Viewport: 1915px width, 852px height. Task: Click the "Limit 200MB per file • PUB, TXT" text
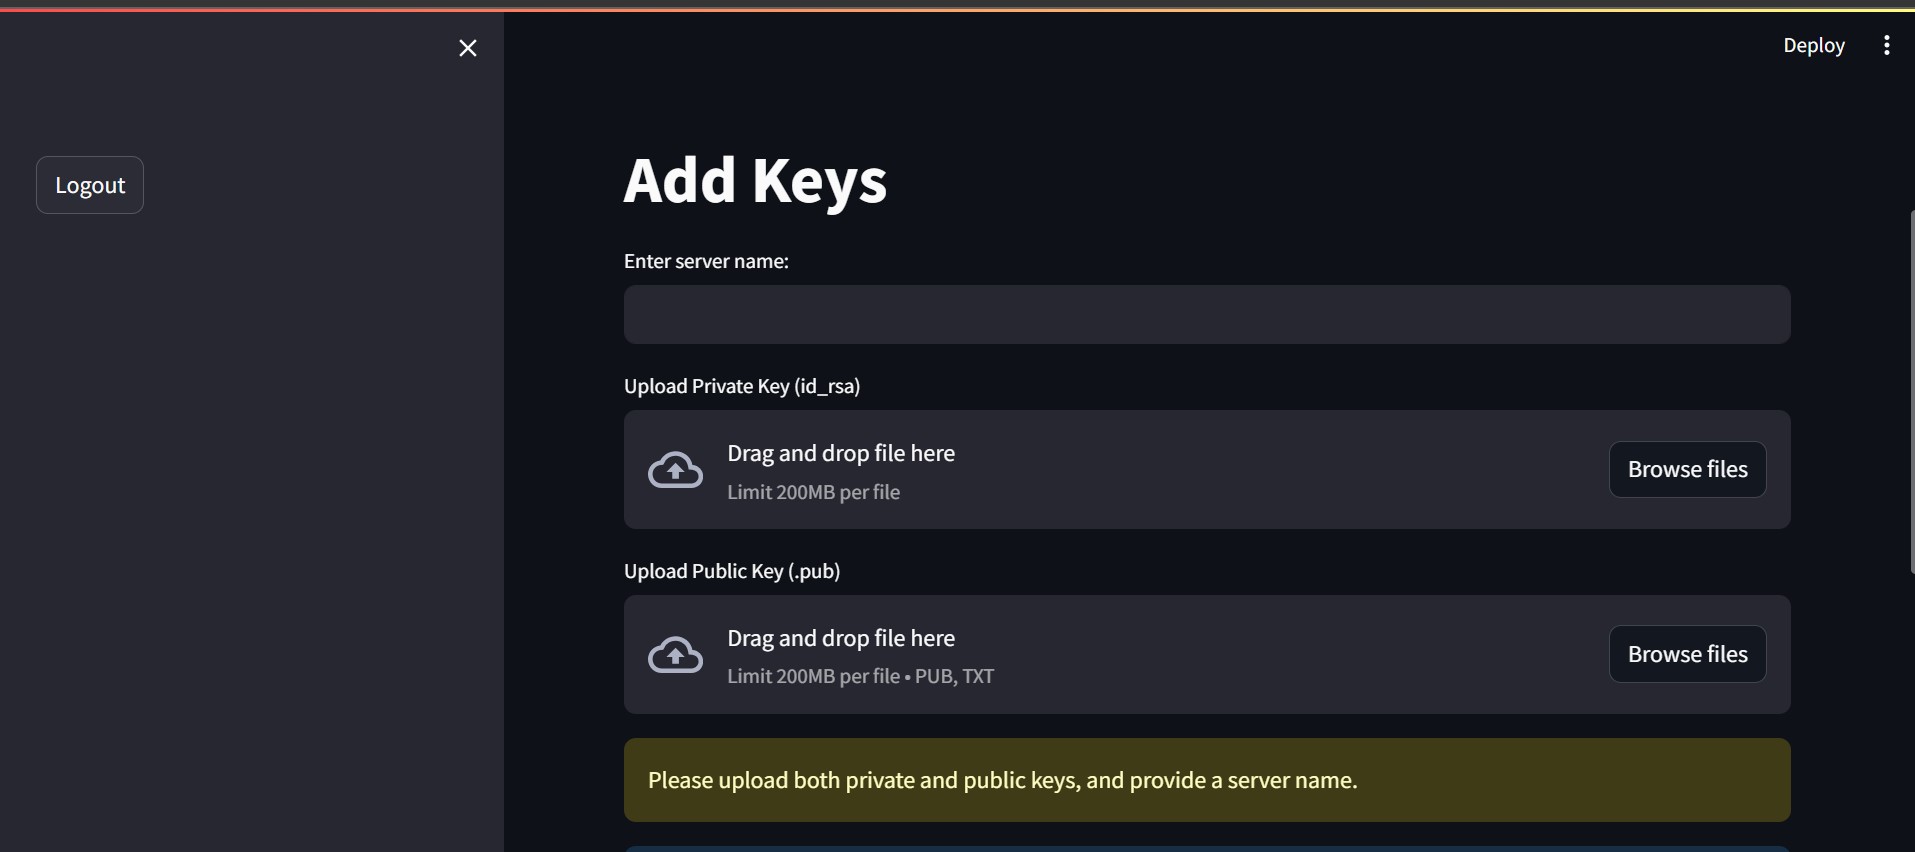tap(860, 676)
